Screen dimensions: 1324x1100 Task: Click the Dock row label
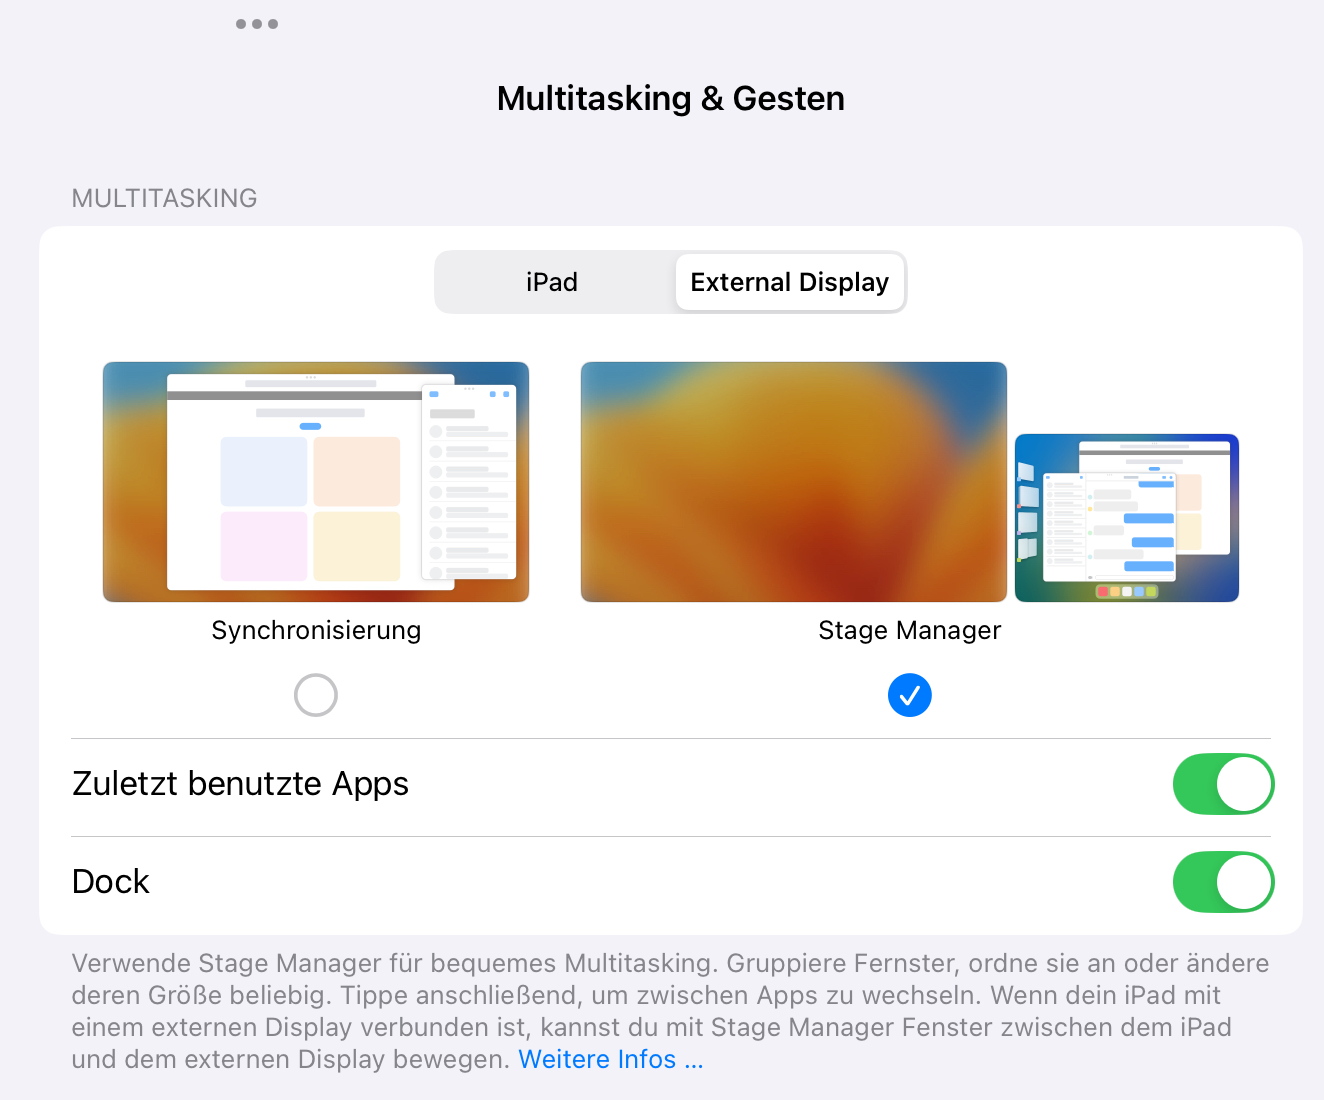point(111,882)
